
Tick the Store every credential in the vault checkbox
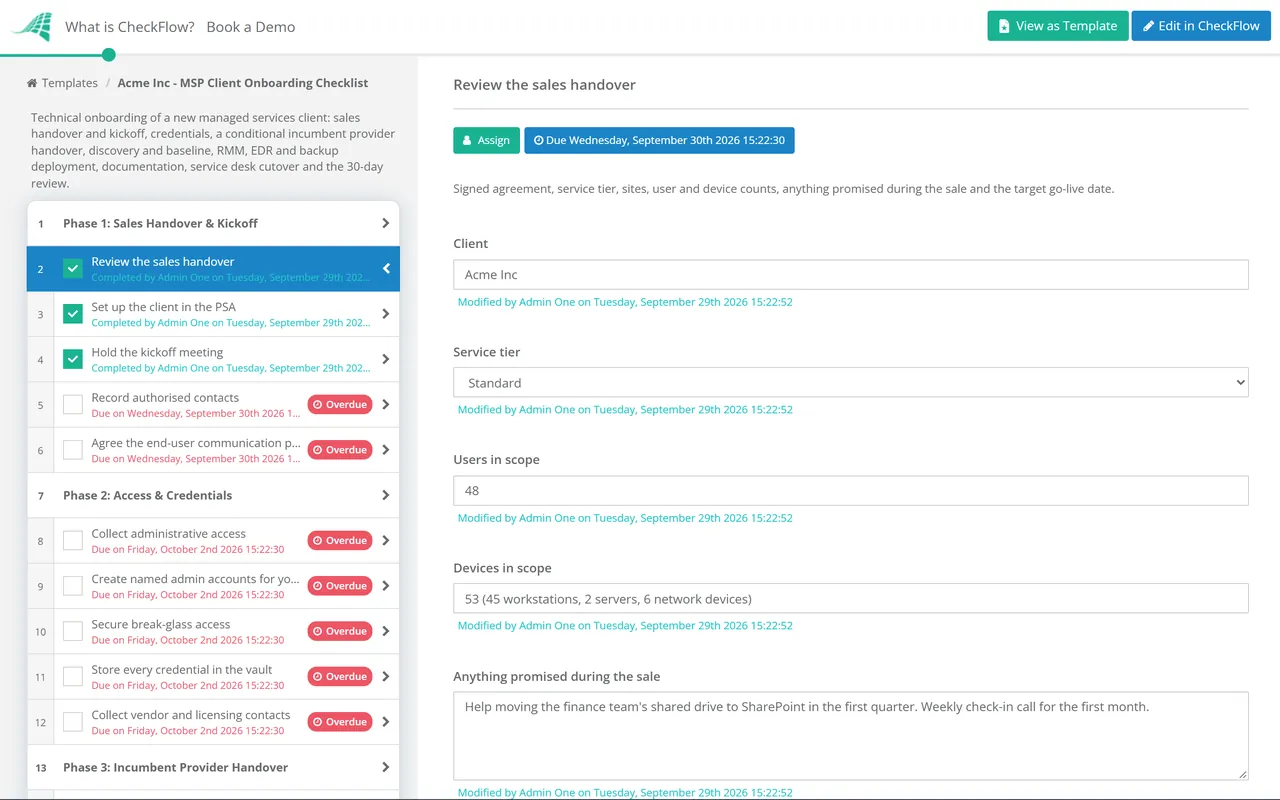coord(73,677)
